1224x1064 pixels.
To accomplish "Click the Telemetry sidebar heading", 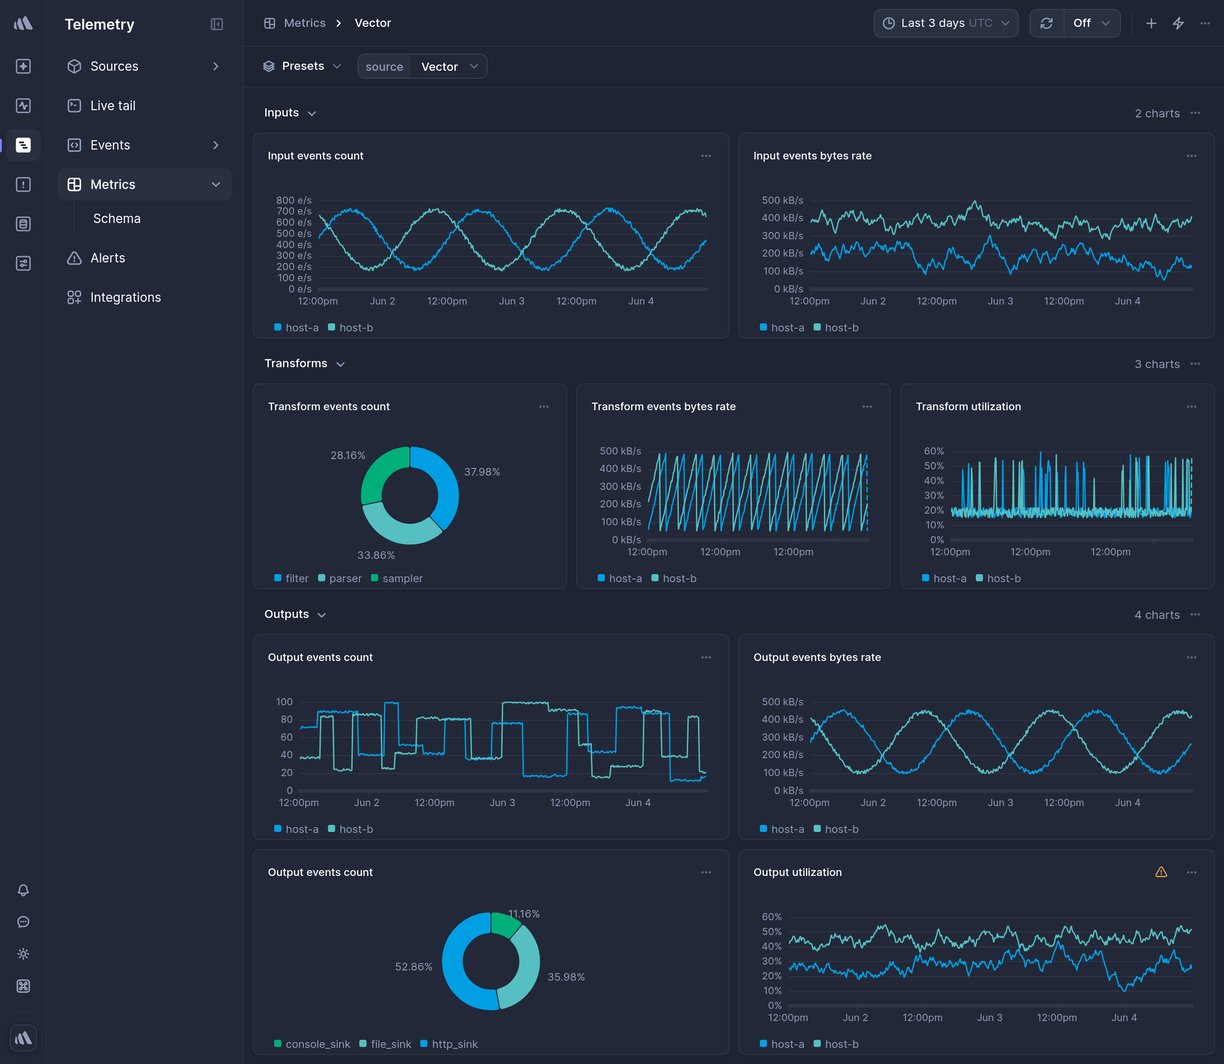I will click(x=99, y=24).
